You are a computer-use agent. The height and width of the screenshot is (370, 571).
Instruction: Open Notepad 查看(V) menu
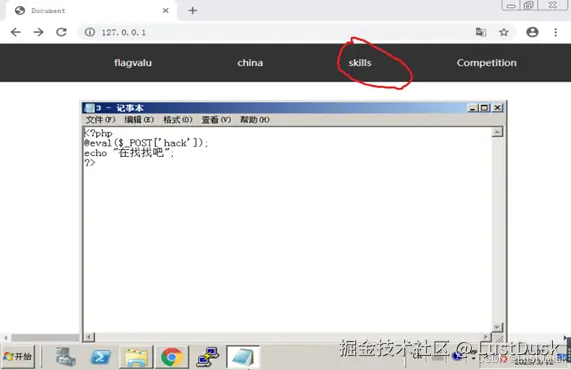click(x=216, y=119)
